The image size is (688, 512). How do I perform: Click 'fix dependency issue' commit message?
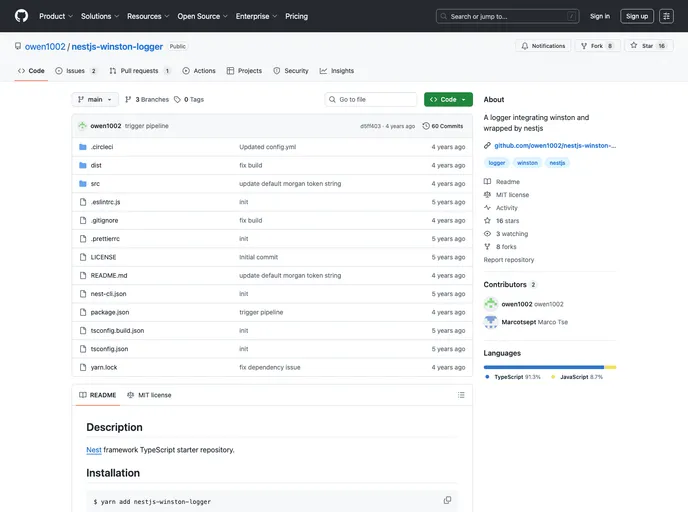[270, 367]
